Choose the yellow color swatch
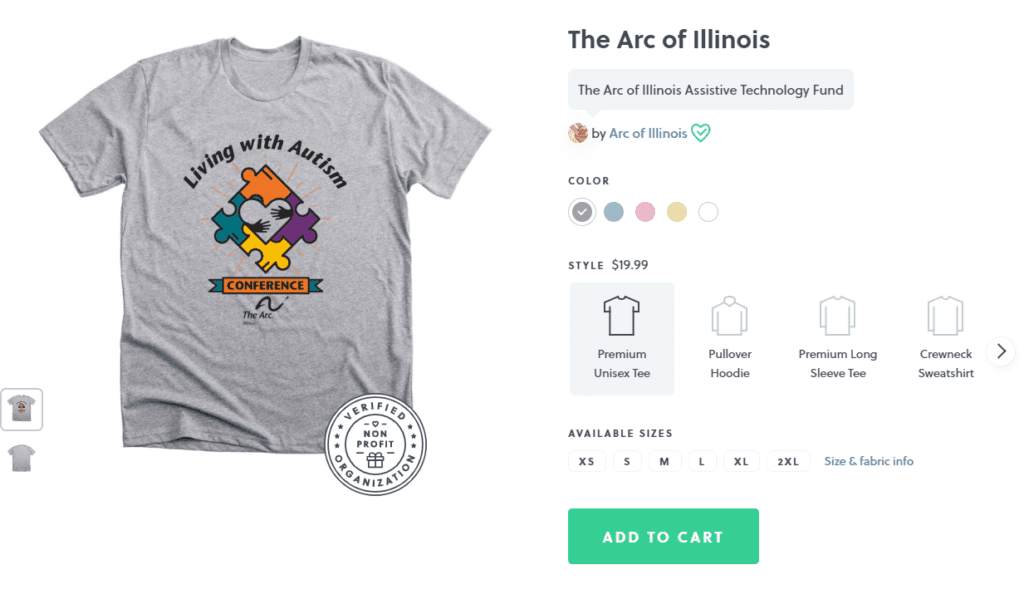This screenshot has height=599, width=1024. pos(677,212)
